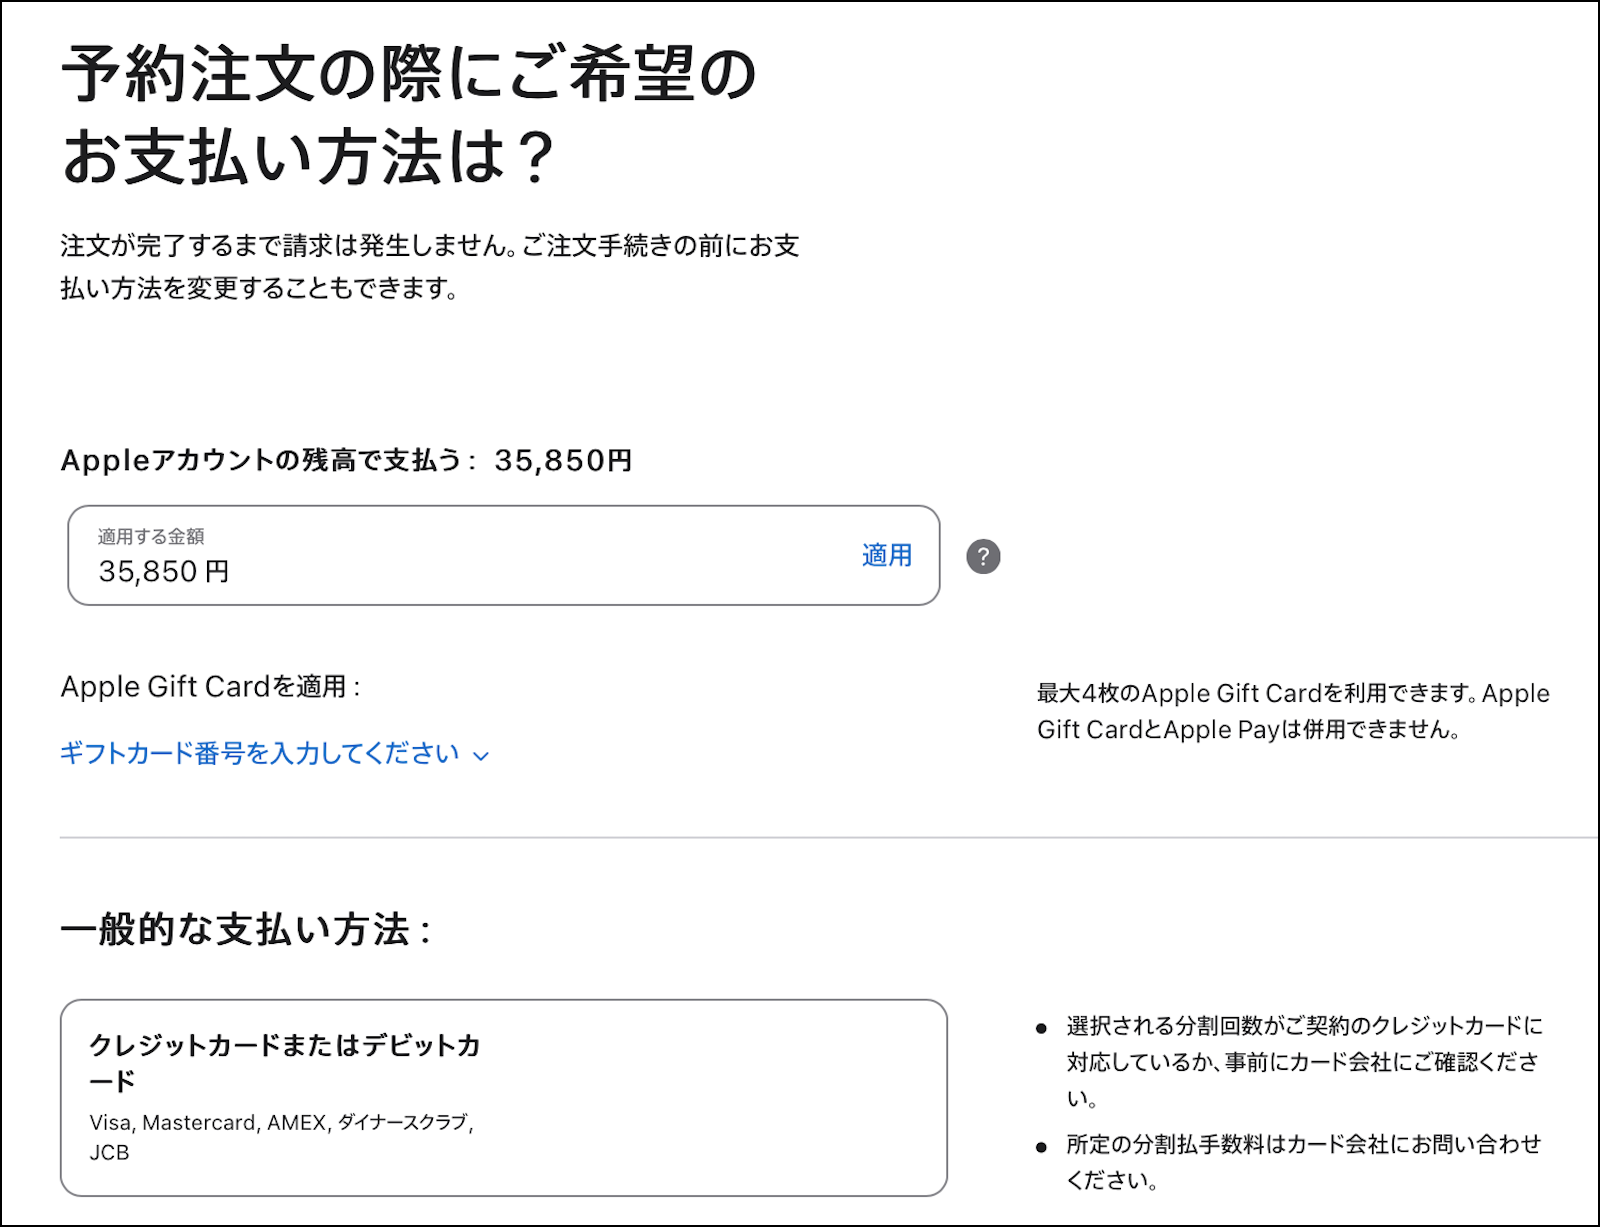The image size is (1600, 1227).
Task: Click the 注文が完了するまで請求は発生しません description
Action: (430, 267)
